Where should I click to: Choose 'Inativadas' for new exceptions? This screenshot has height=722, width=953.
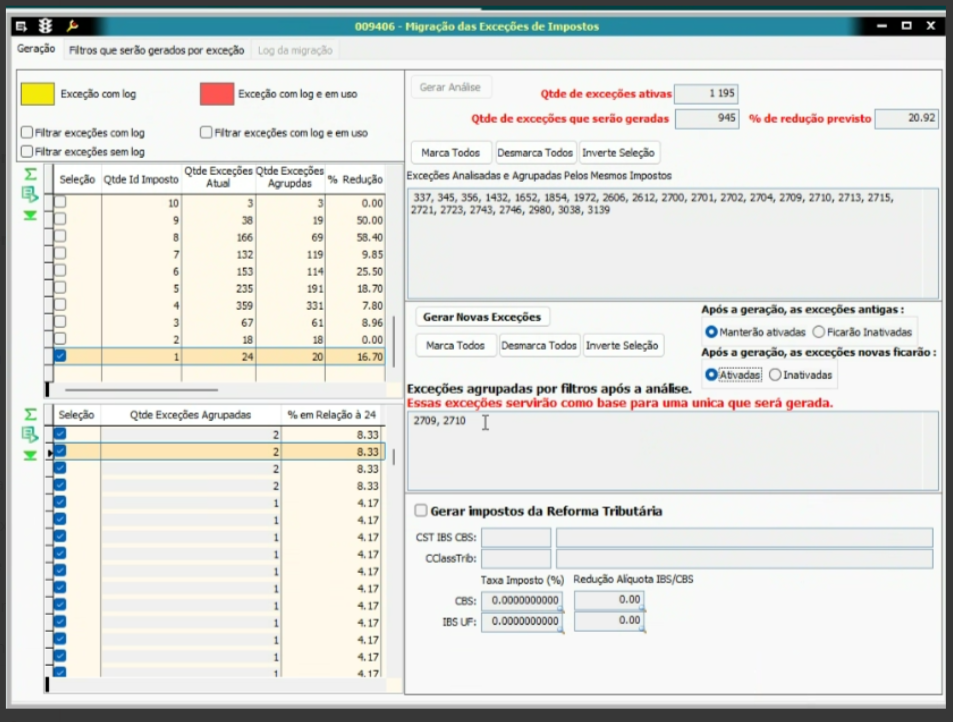[x=776, y=375]
